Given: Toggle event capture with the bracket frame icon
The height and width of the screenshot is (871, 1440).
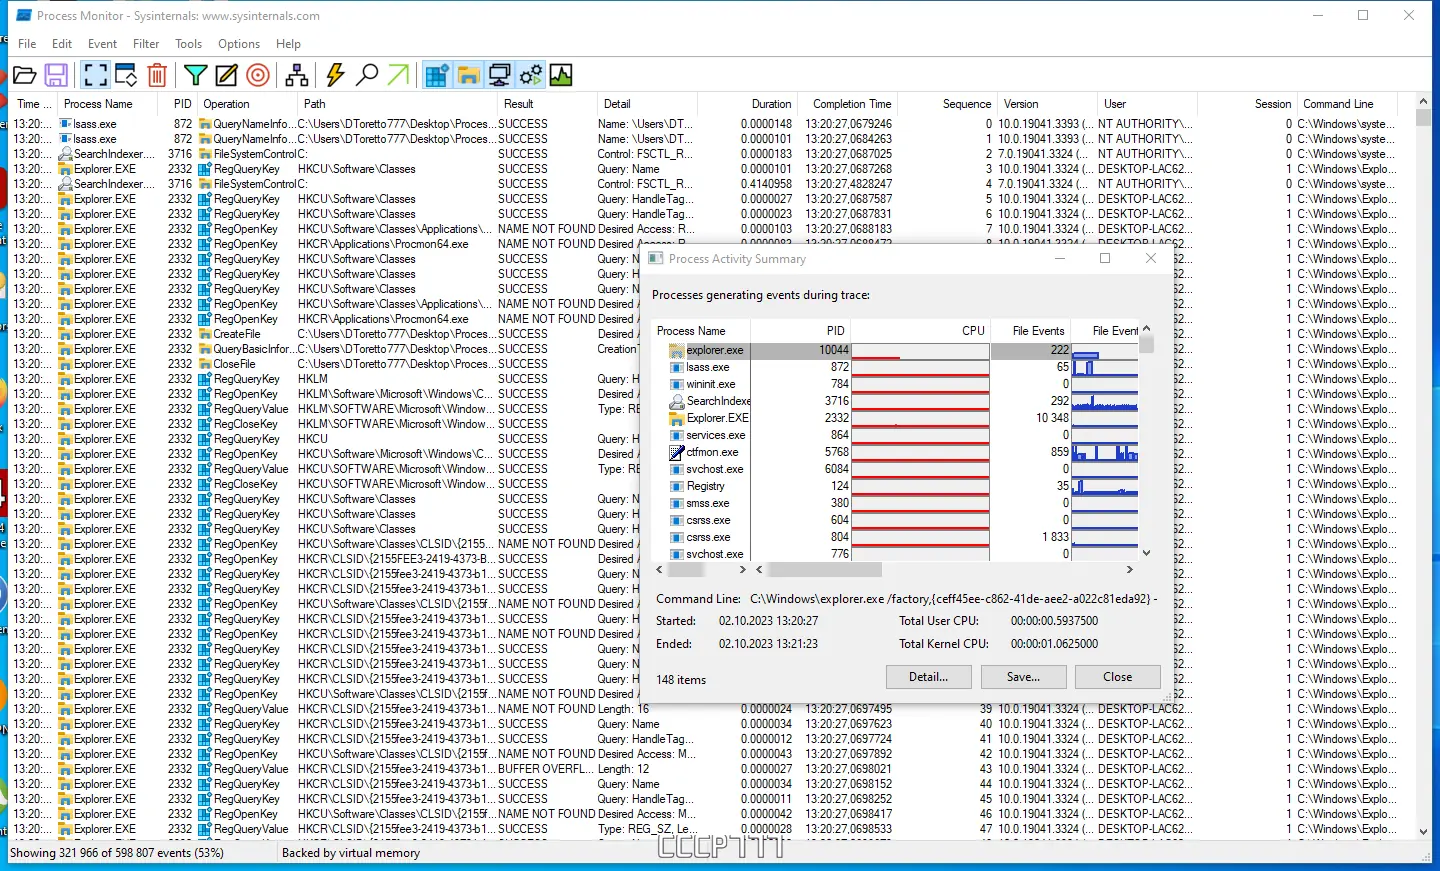Looking at the screenshot, I should click(95, 75).
